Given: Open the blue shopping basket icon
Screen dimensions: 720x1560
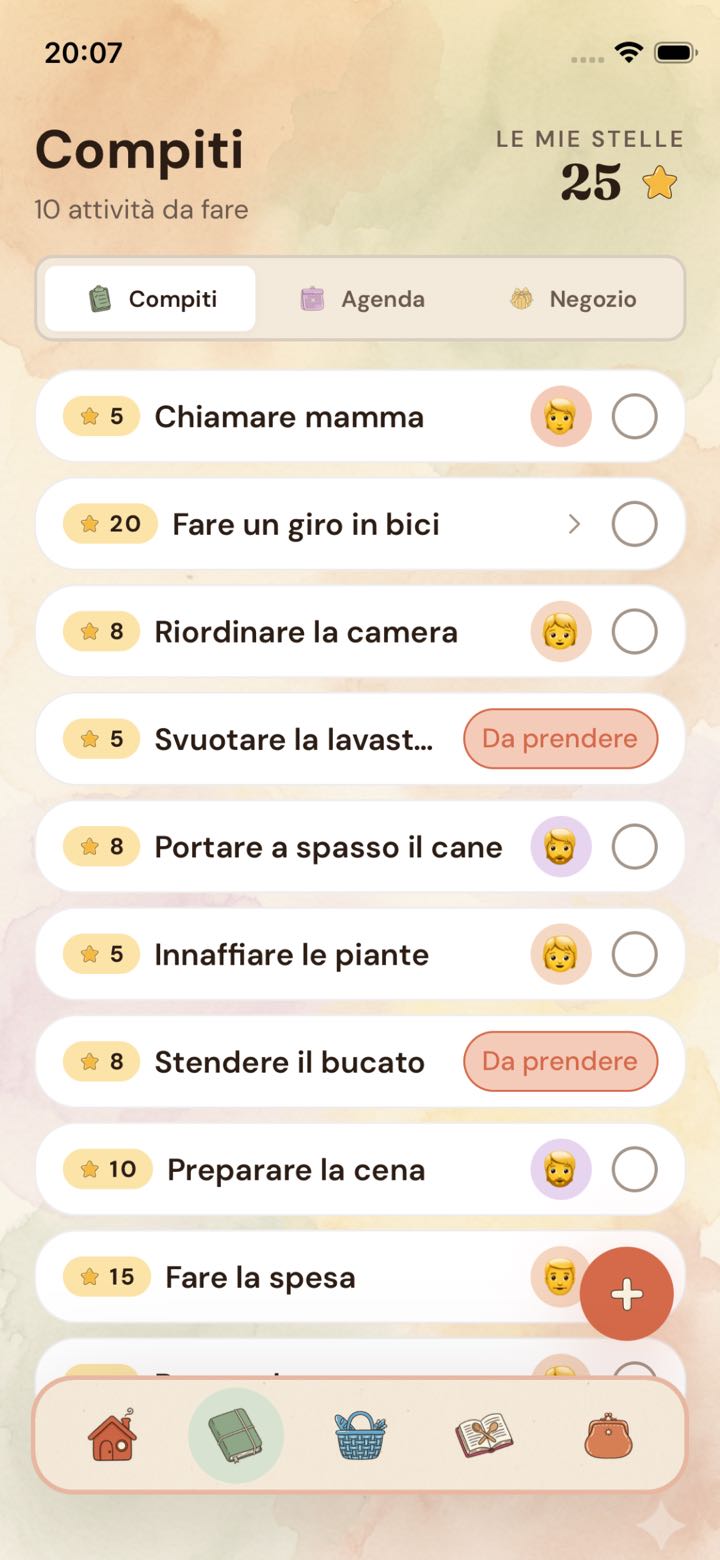Looking at the screenshot, I should point(360,1435).
